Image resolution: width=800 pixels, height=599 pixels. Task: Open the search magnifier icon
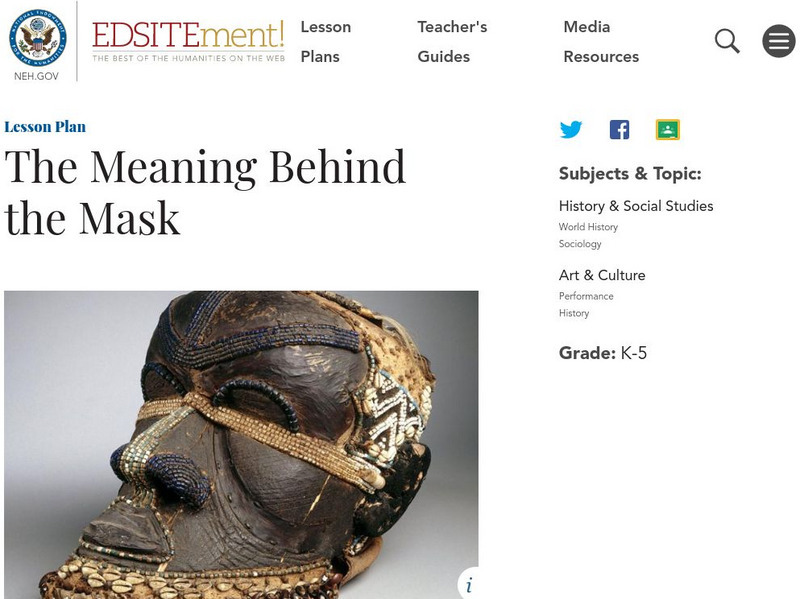[x=727, y=41]
